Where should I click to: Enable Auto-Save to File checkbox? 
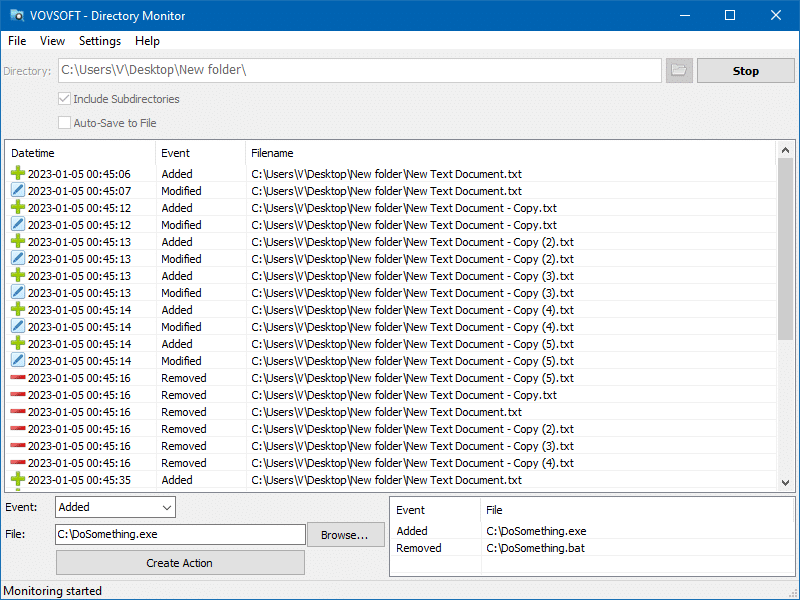click(65, 123)
